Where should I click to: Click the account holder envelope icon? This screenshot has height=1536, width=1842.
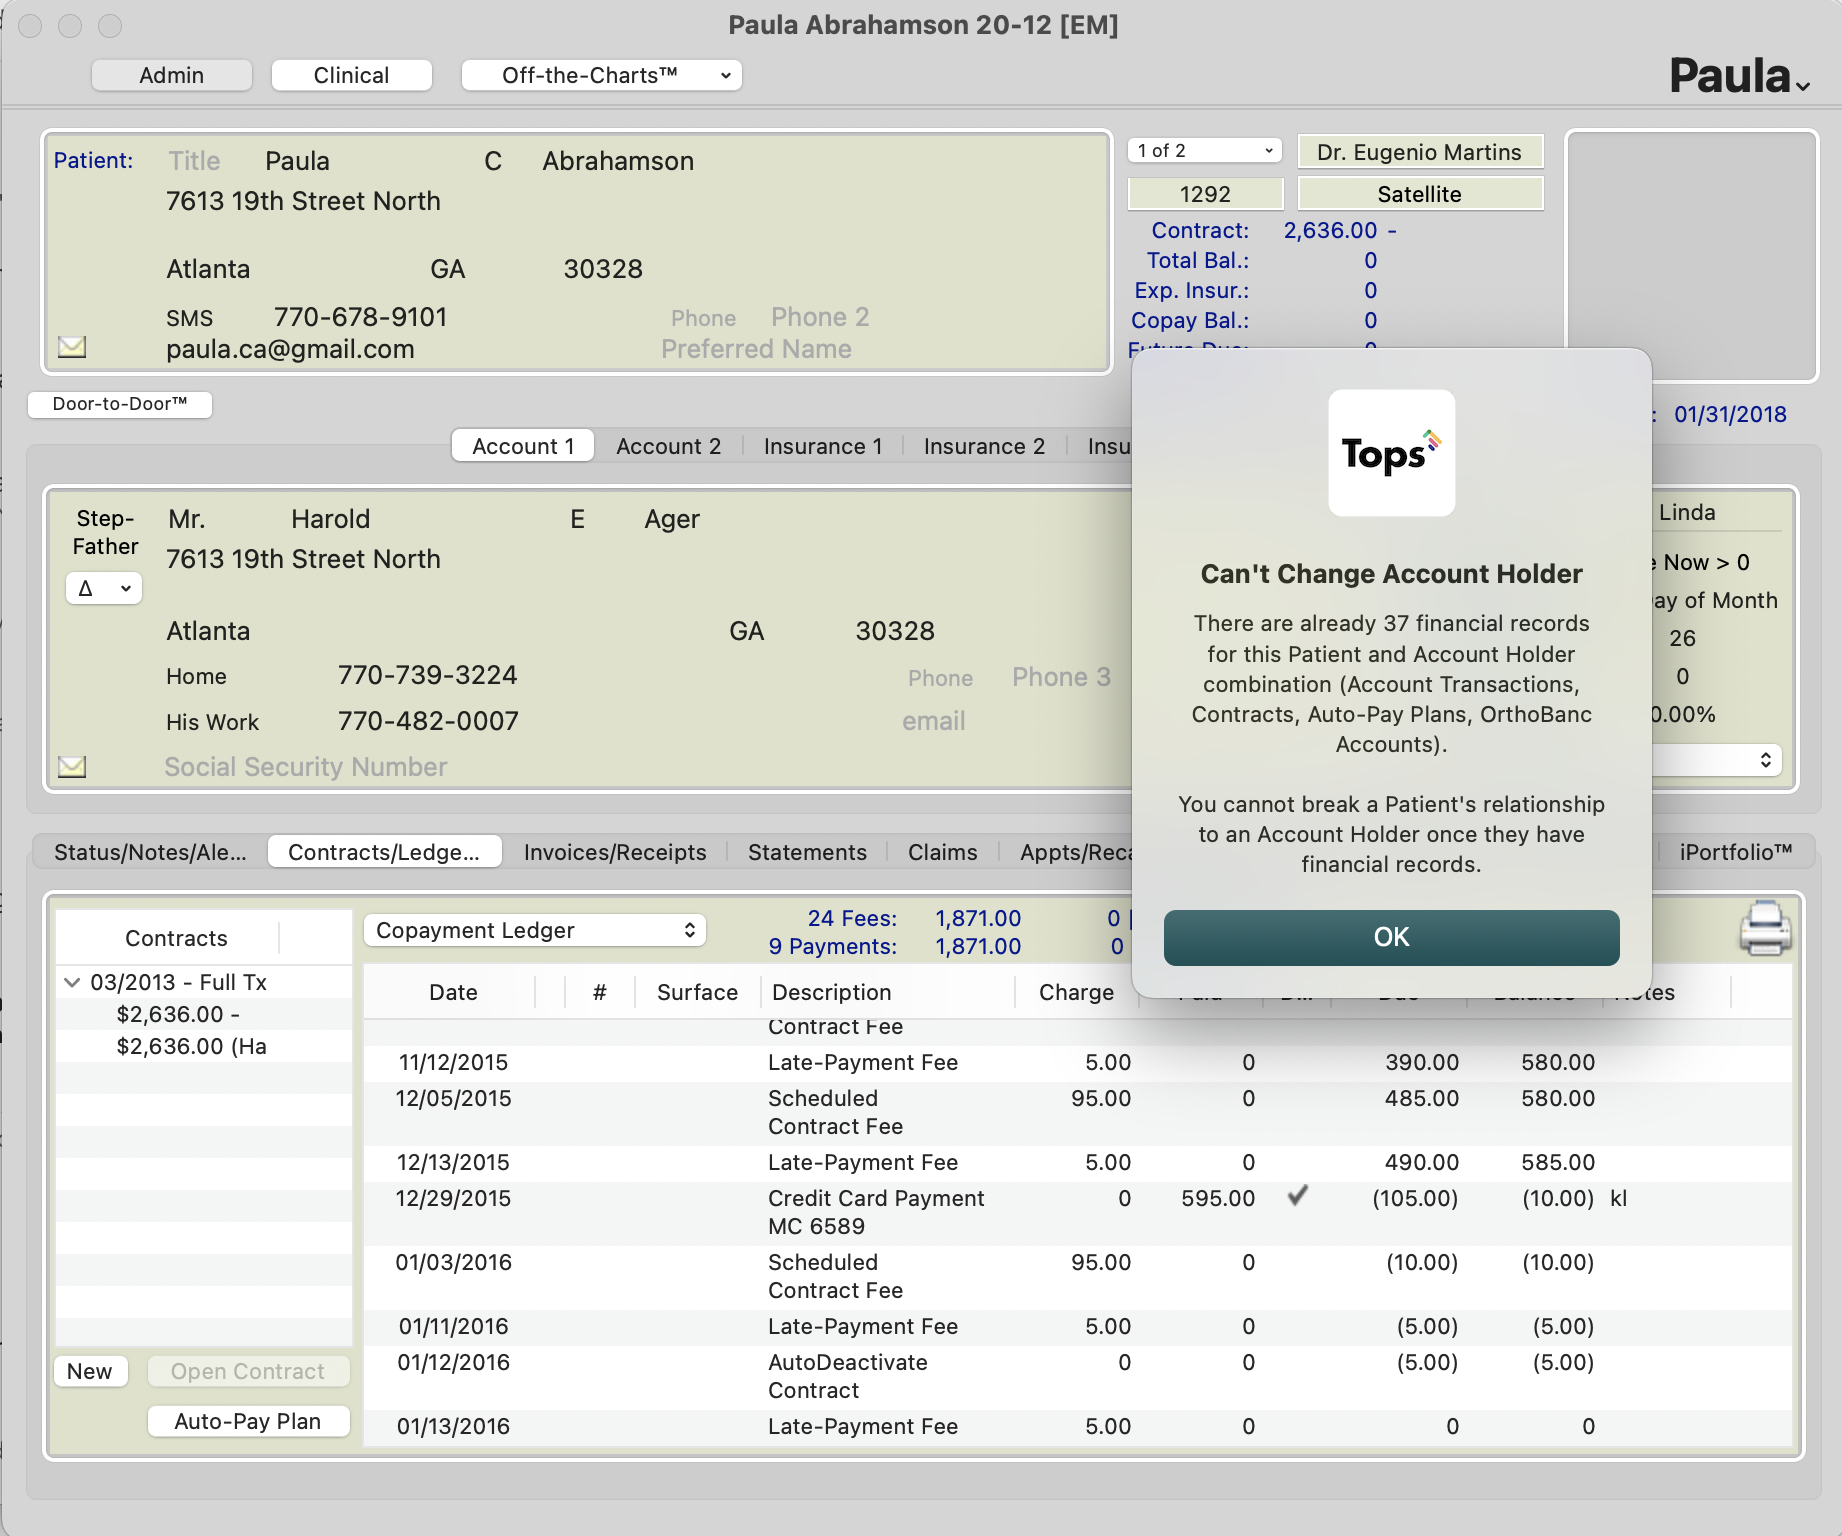click(x=72, y=767)
